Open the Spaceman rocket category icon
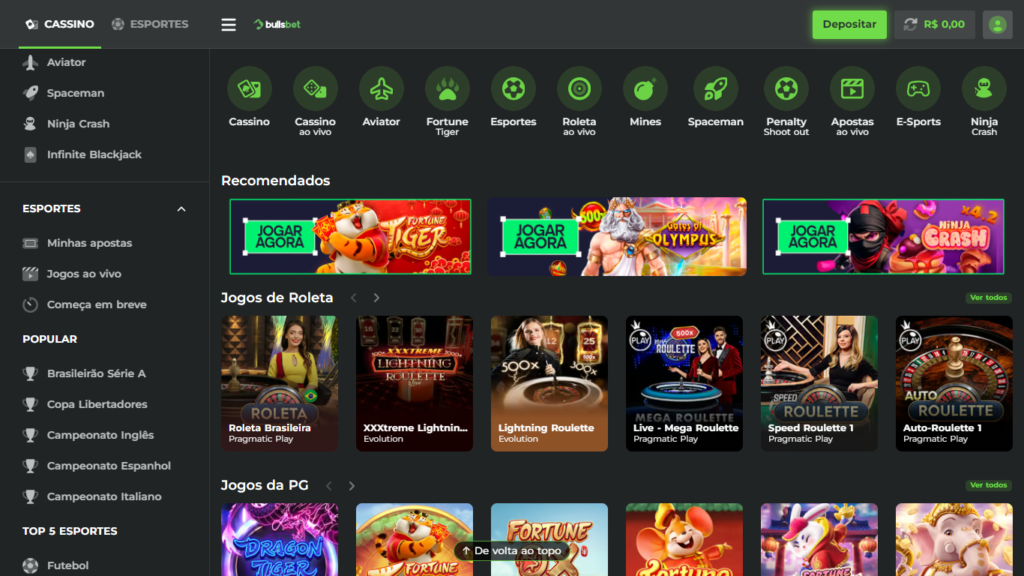 point(716,89)
